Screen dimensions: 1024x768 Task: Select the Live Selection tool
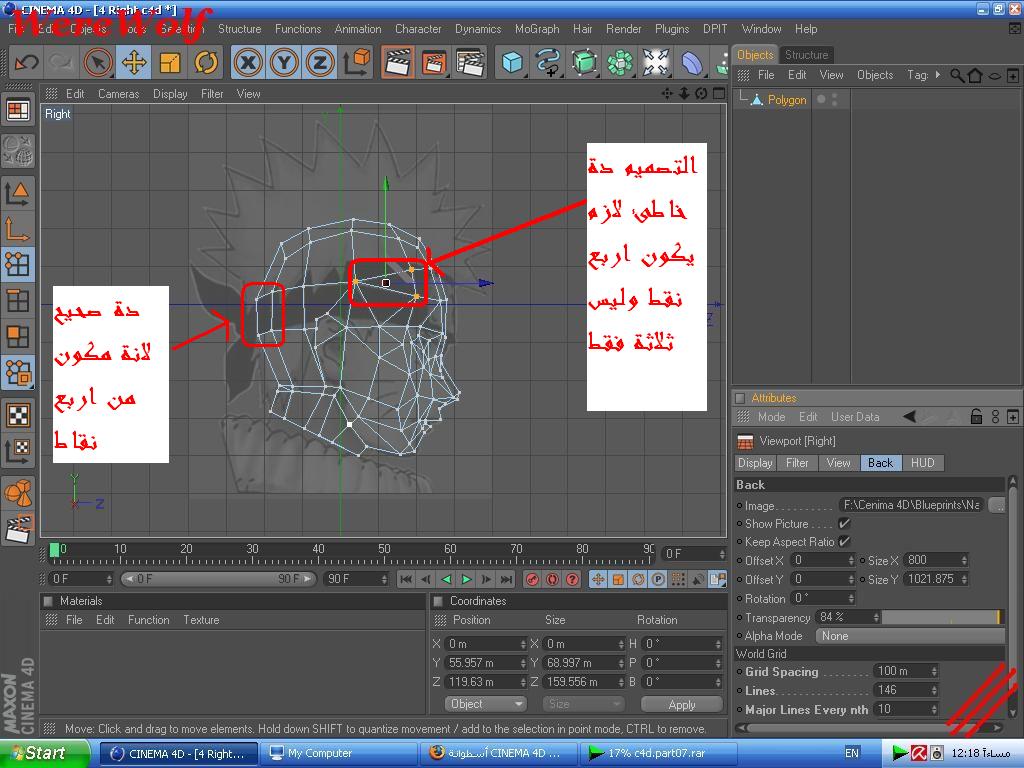coord(99,63)
